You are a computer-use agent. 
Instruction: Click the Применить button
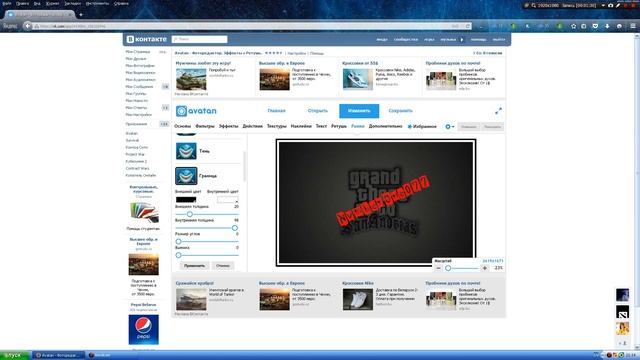point(194,266)
